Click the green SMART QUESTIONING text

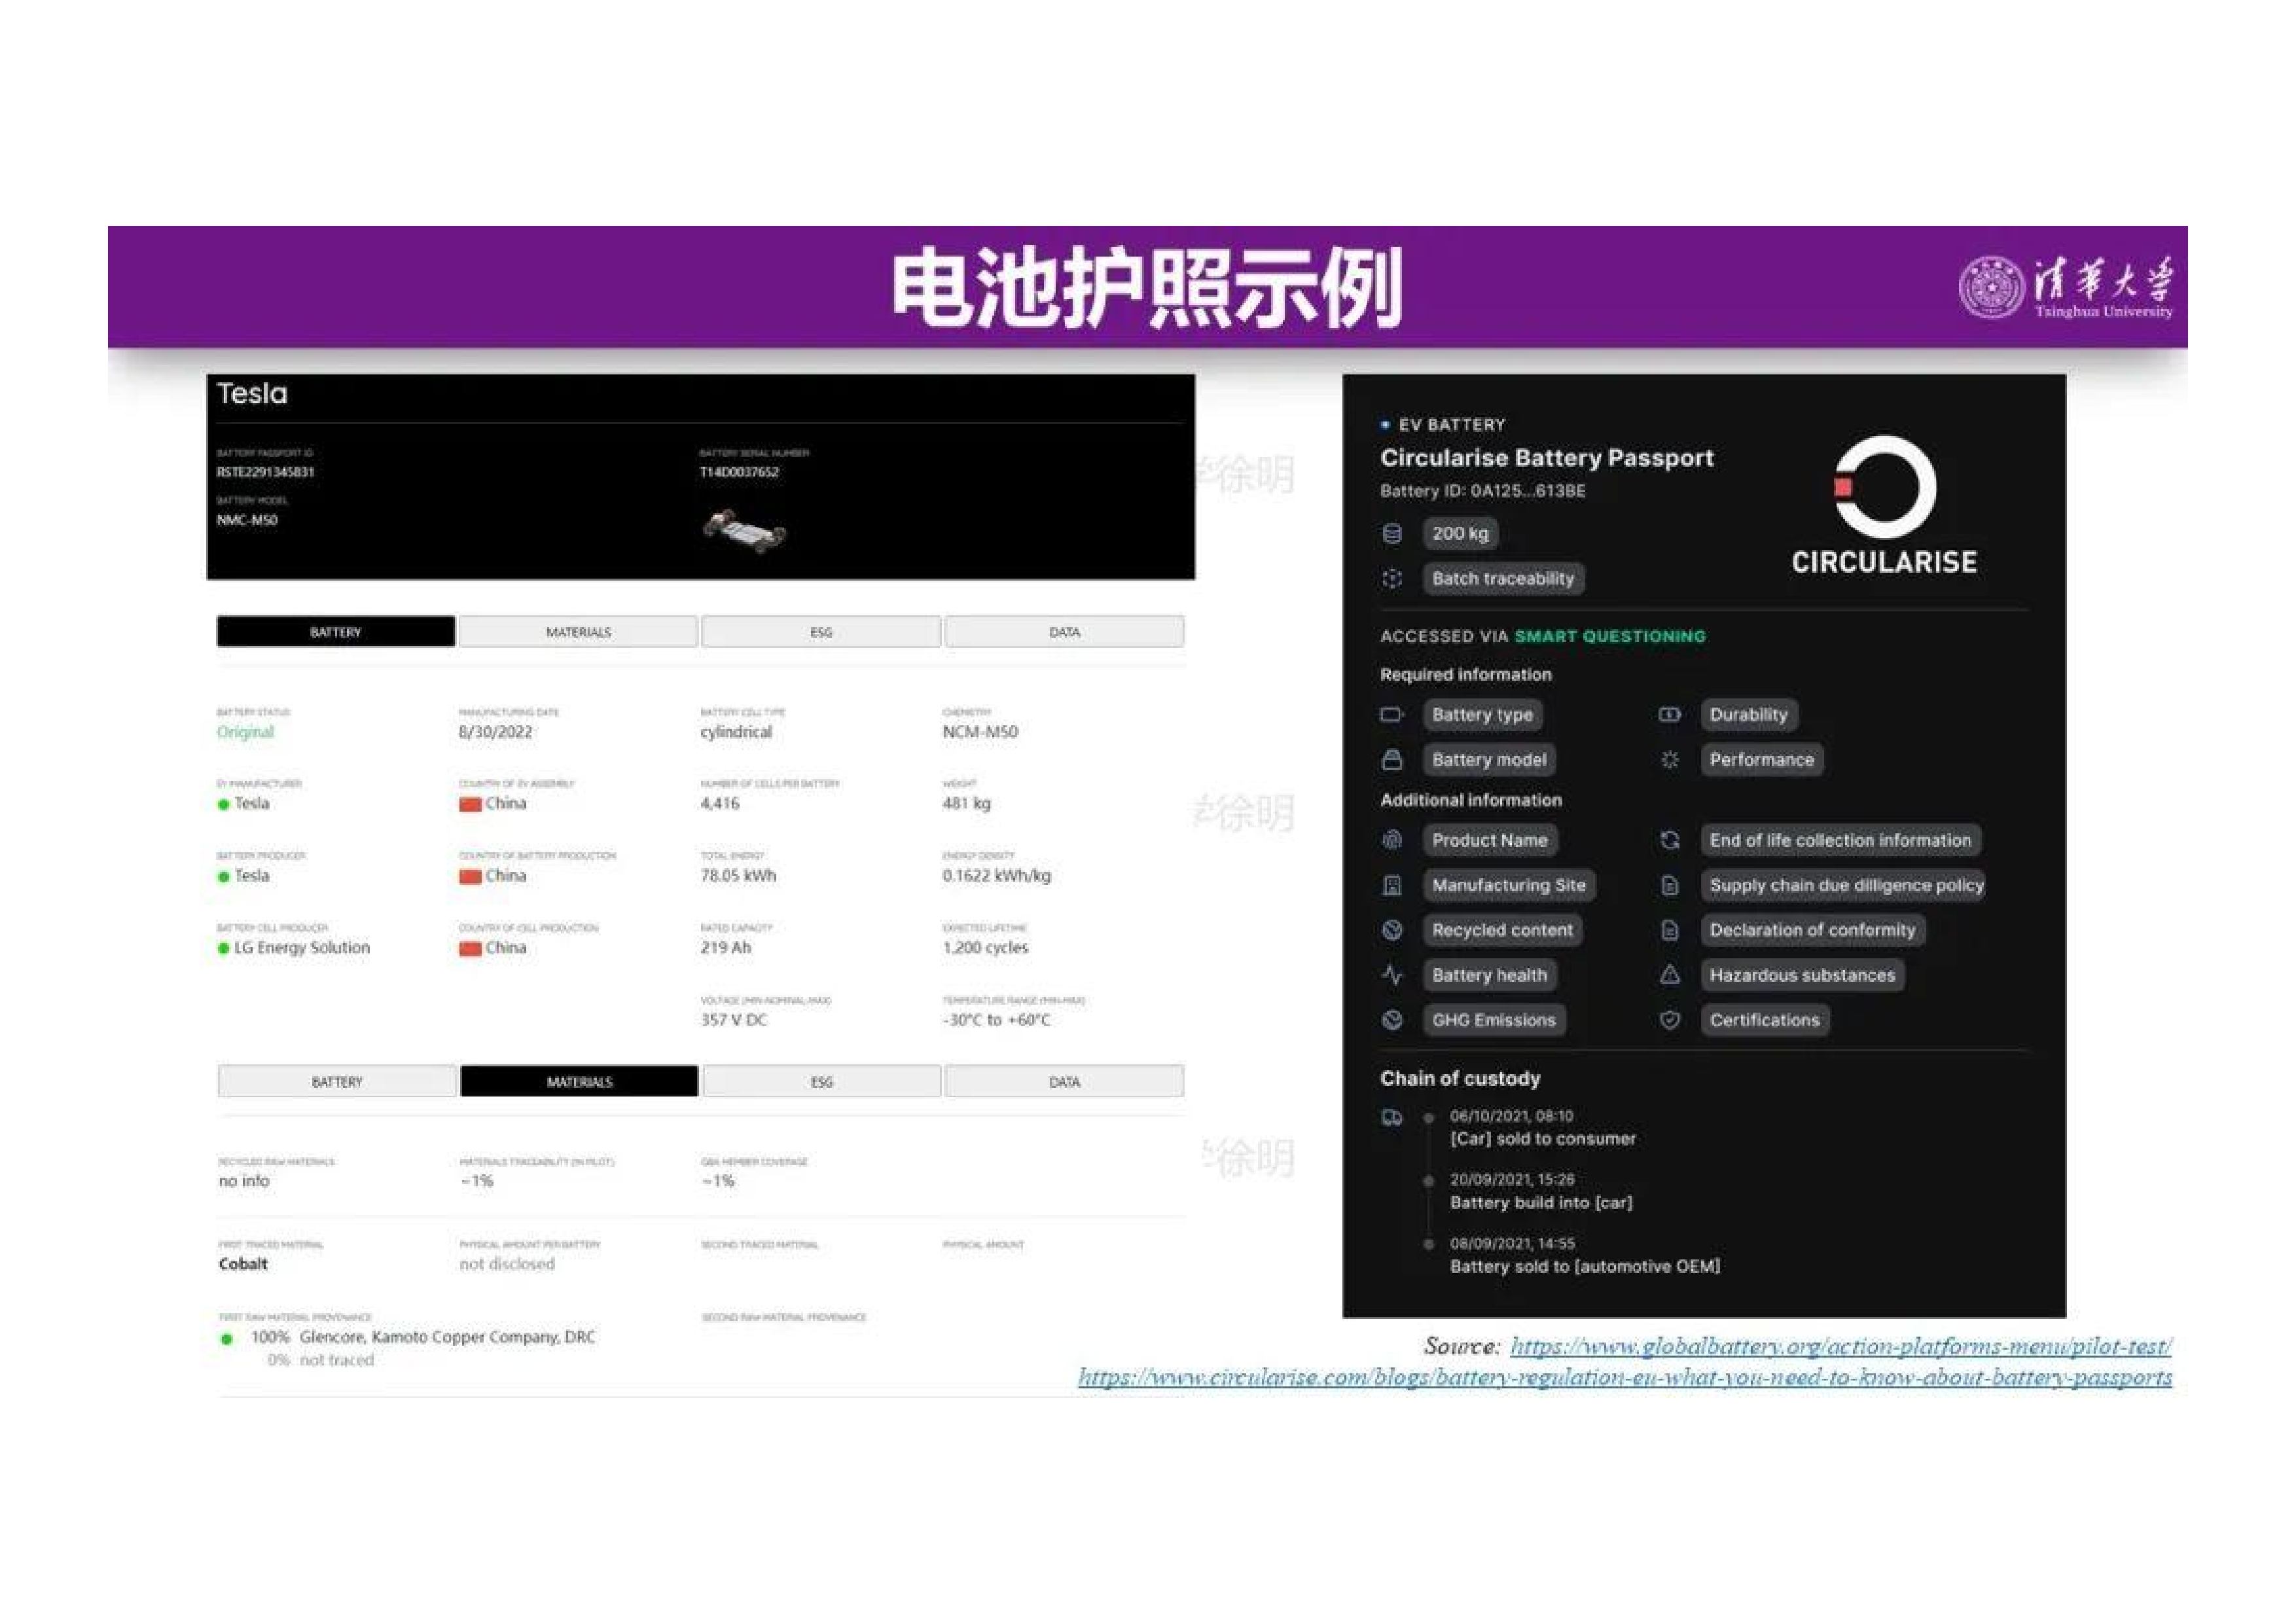(x=1610, y=636)
